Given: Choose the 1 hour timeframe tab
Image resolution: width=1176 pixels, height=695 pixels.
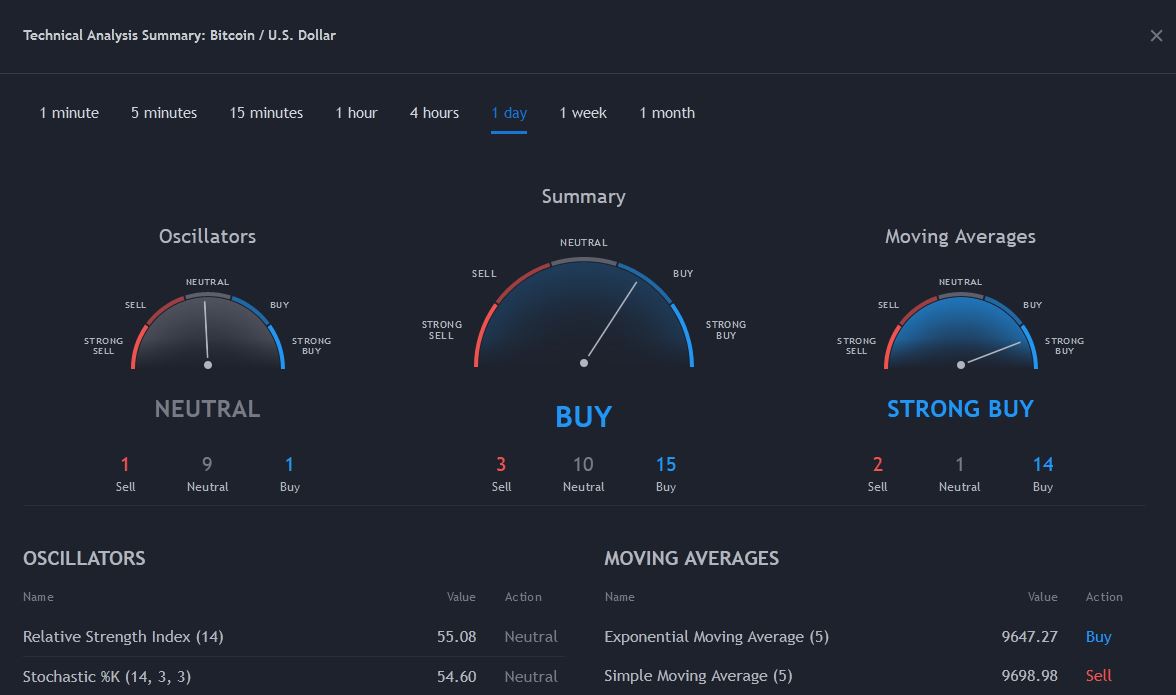Looking at the screenshot, I should coord(356,113).
